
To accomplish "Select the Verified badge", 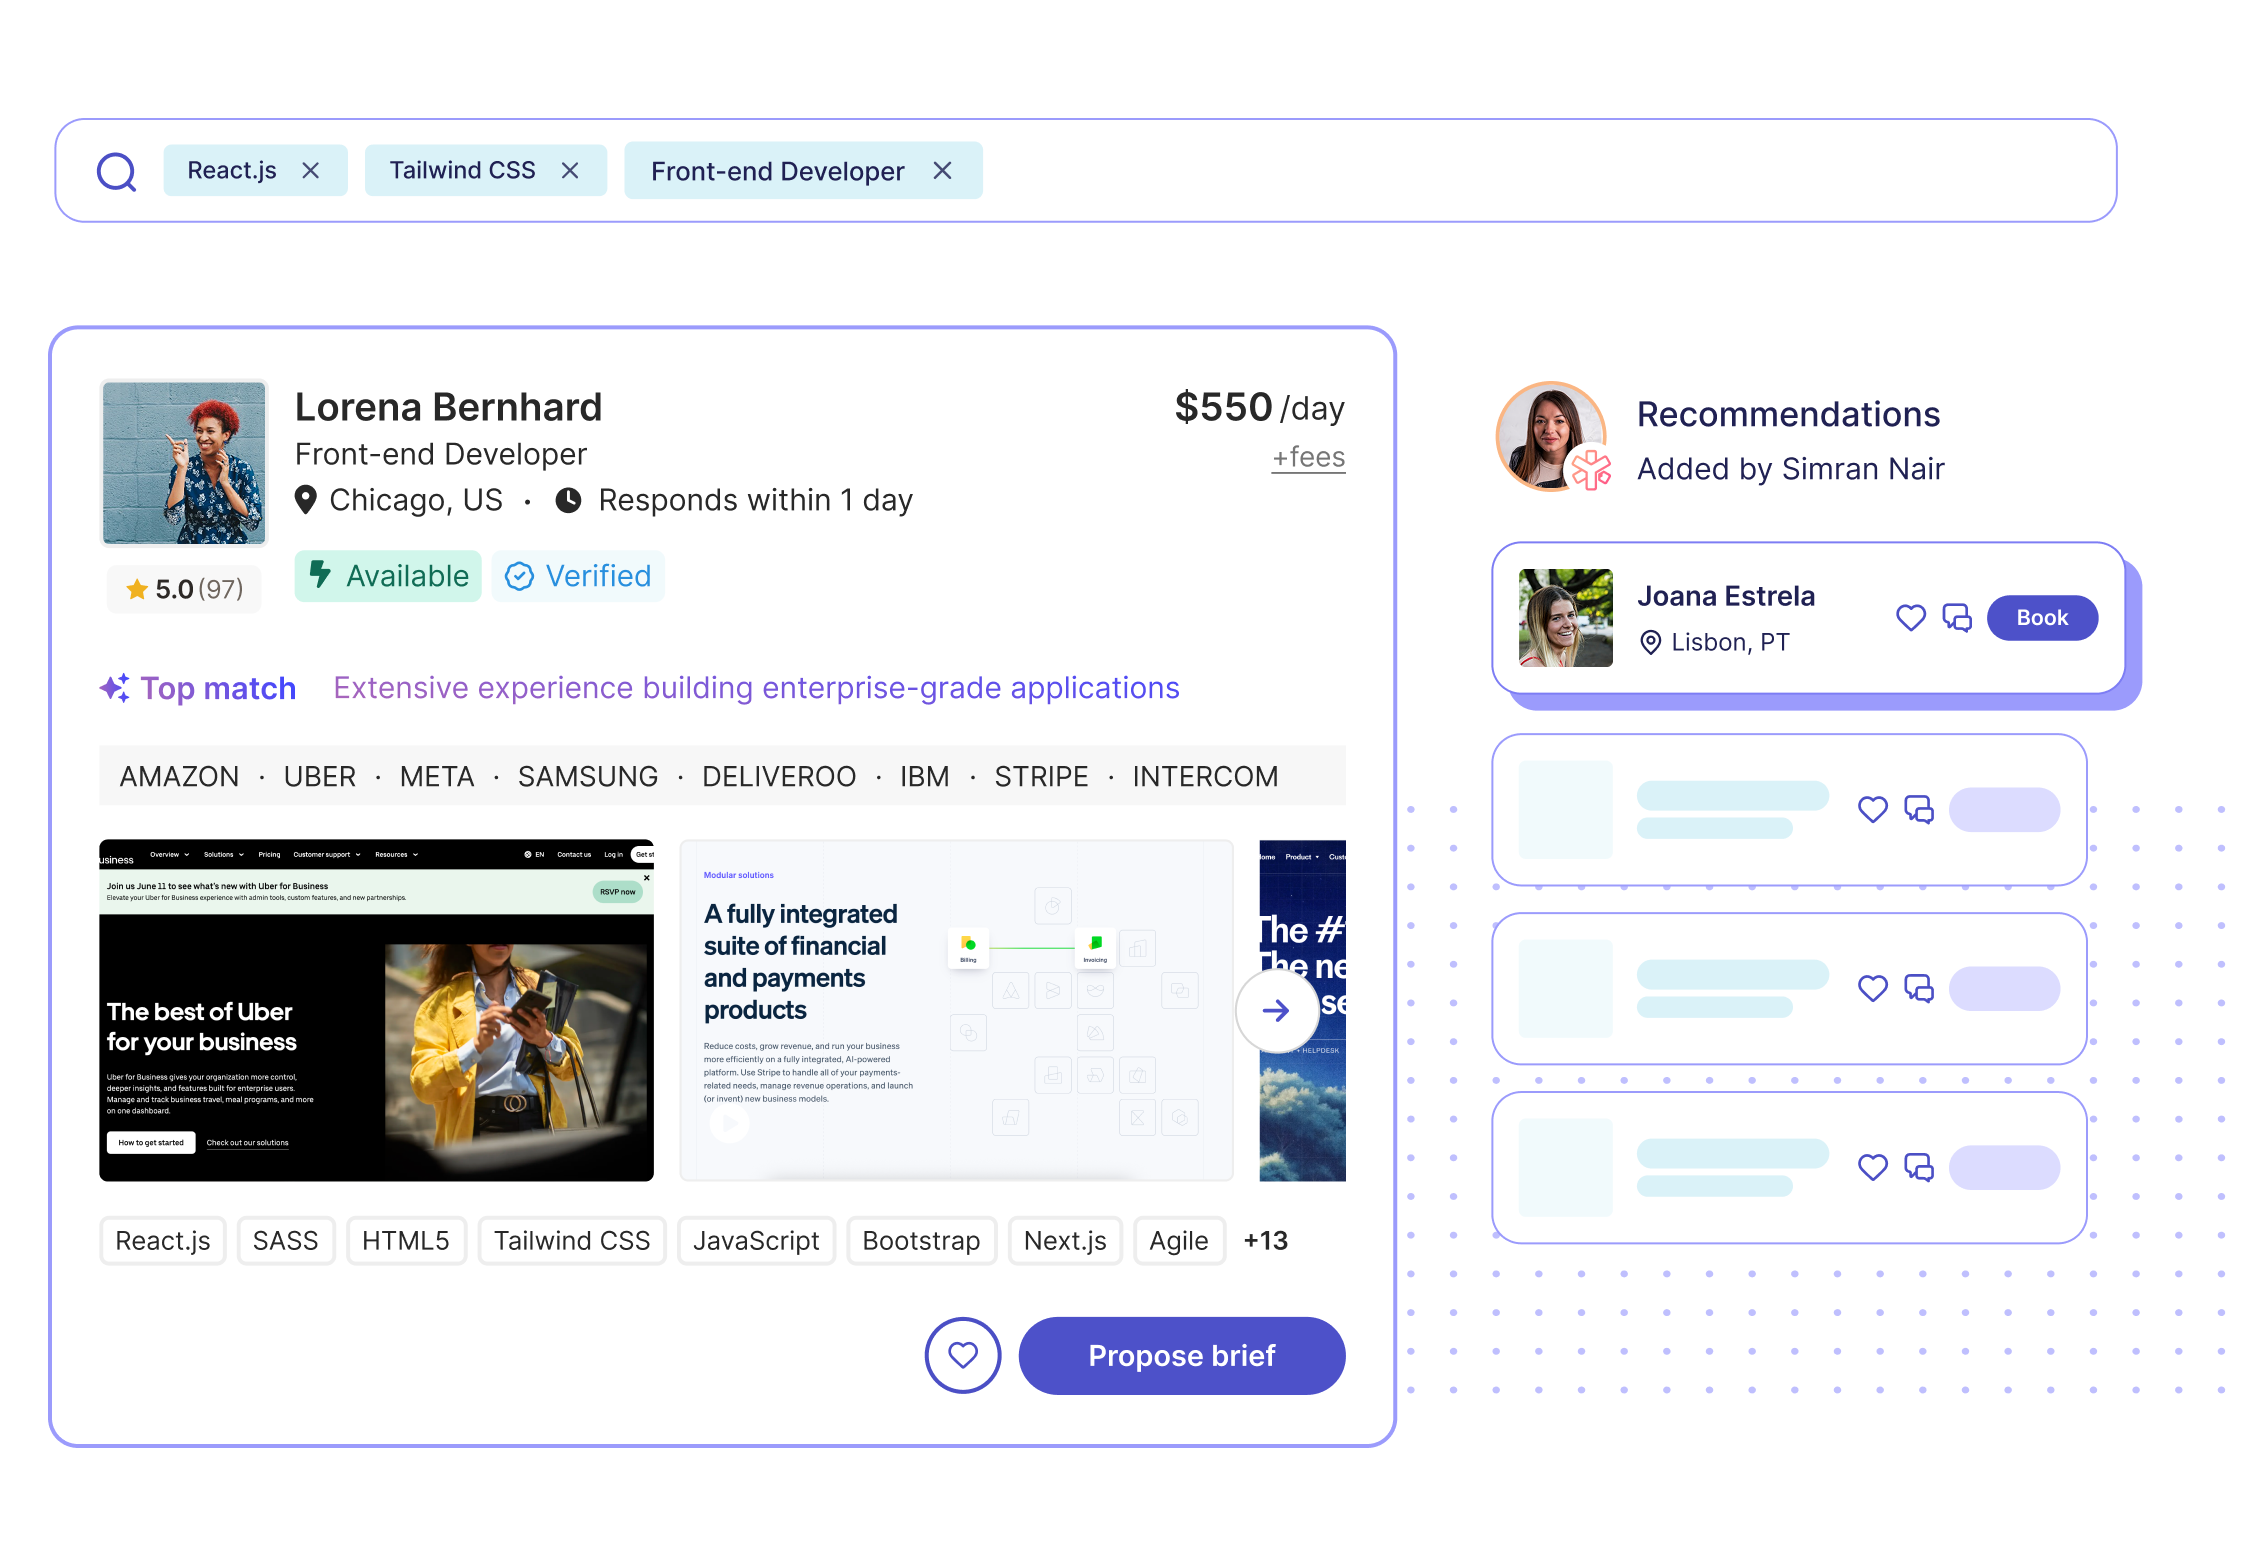I will (x=578, y=576).
